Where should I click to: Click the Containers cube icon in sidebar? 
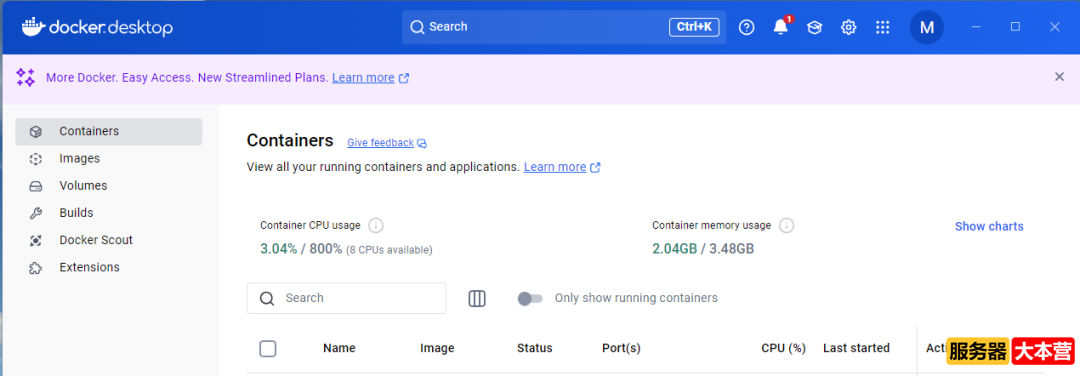point(36,131)
